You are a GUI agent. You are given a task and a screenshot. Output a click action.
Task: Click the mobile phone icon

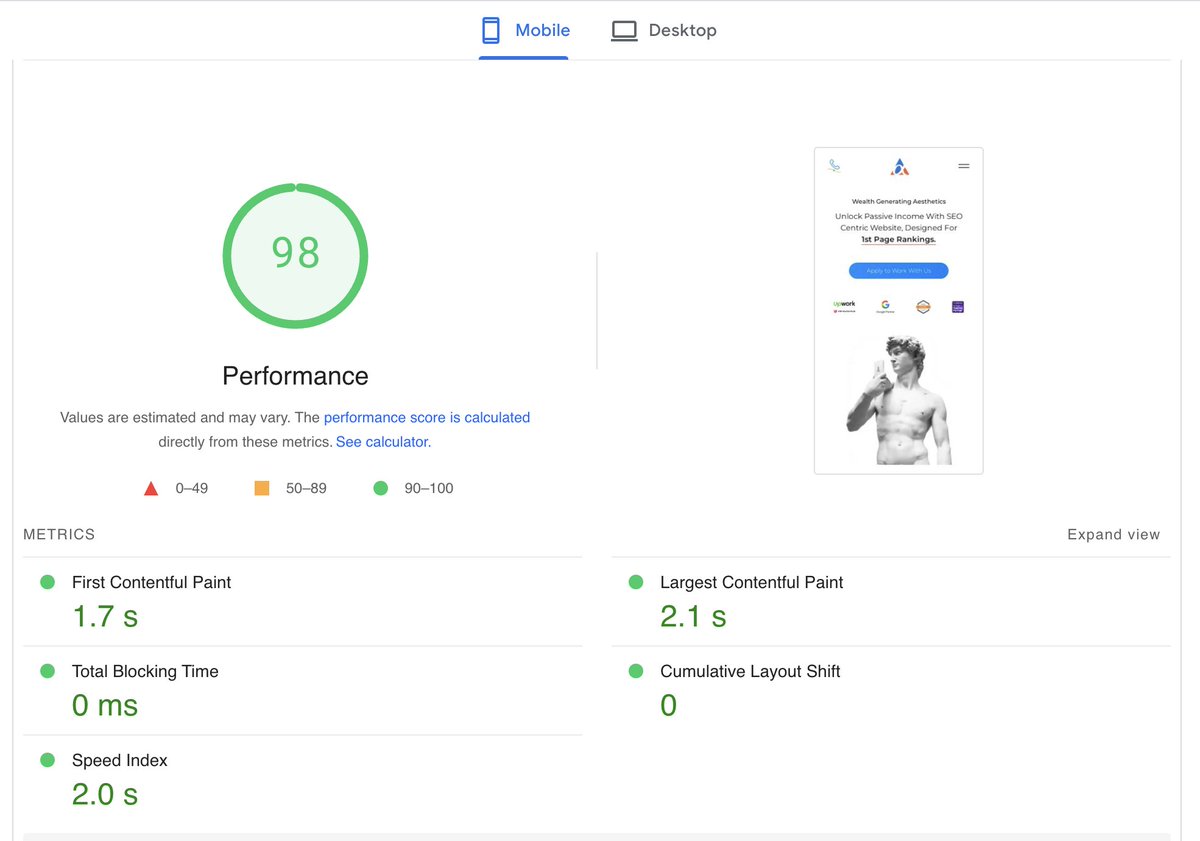(491, 31)
